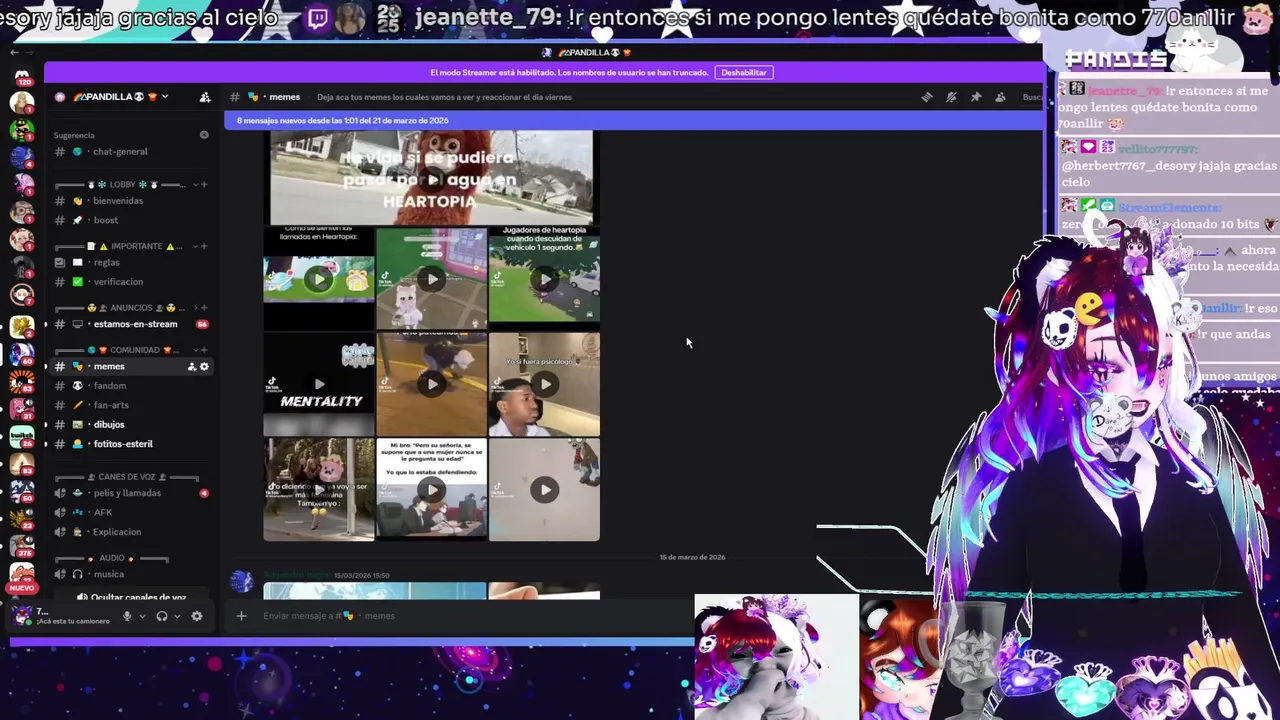
Task: Go back using the back arrow
Action: pyautogui.click(x=15, y=52)
